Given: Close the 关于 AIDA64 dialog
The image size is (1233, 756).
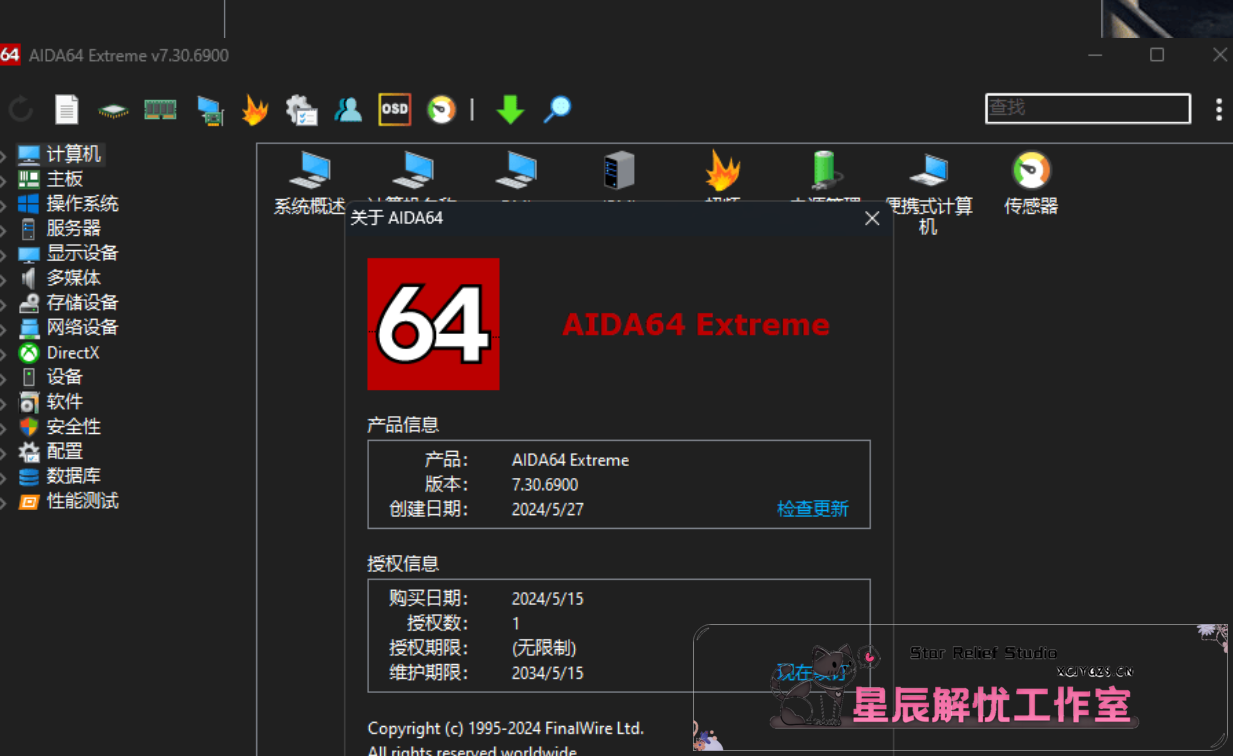Looking at the screenshot, I should tap(872, 218).
